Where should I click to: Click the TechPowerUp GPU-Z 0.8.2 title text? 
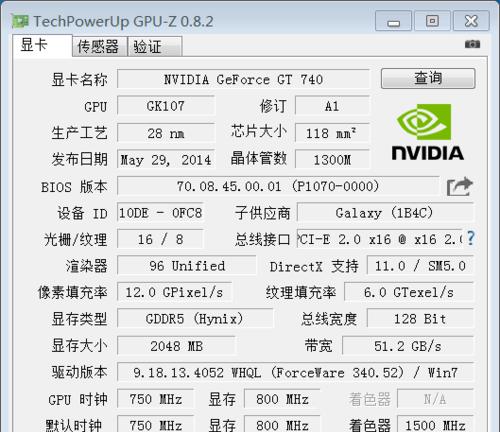point(123,21)
